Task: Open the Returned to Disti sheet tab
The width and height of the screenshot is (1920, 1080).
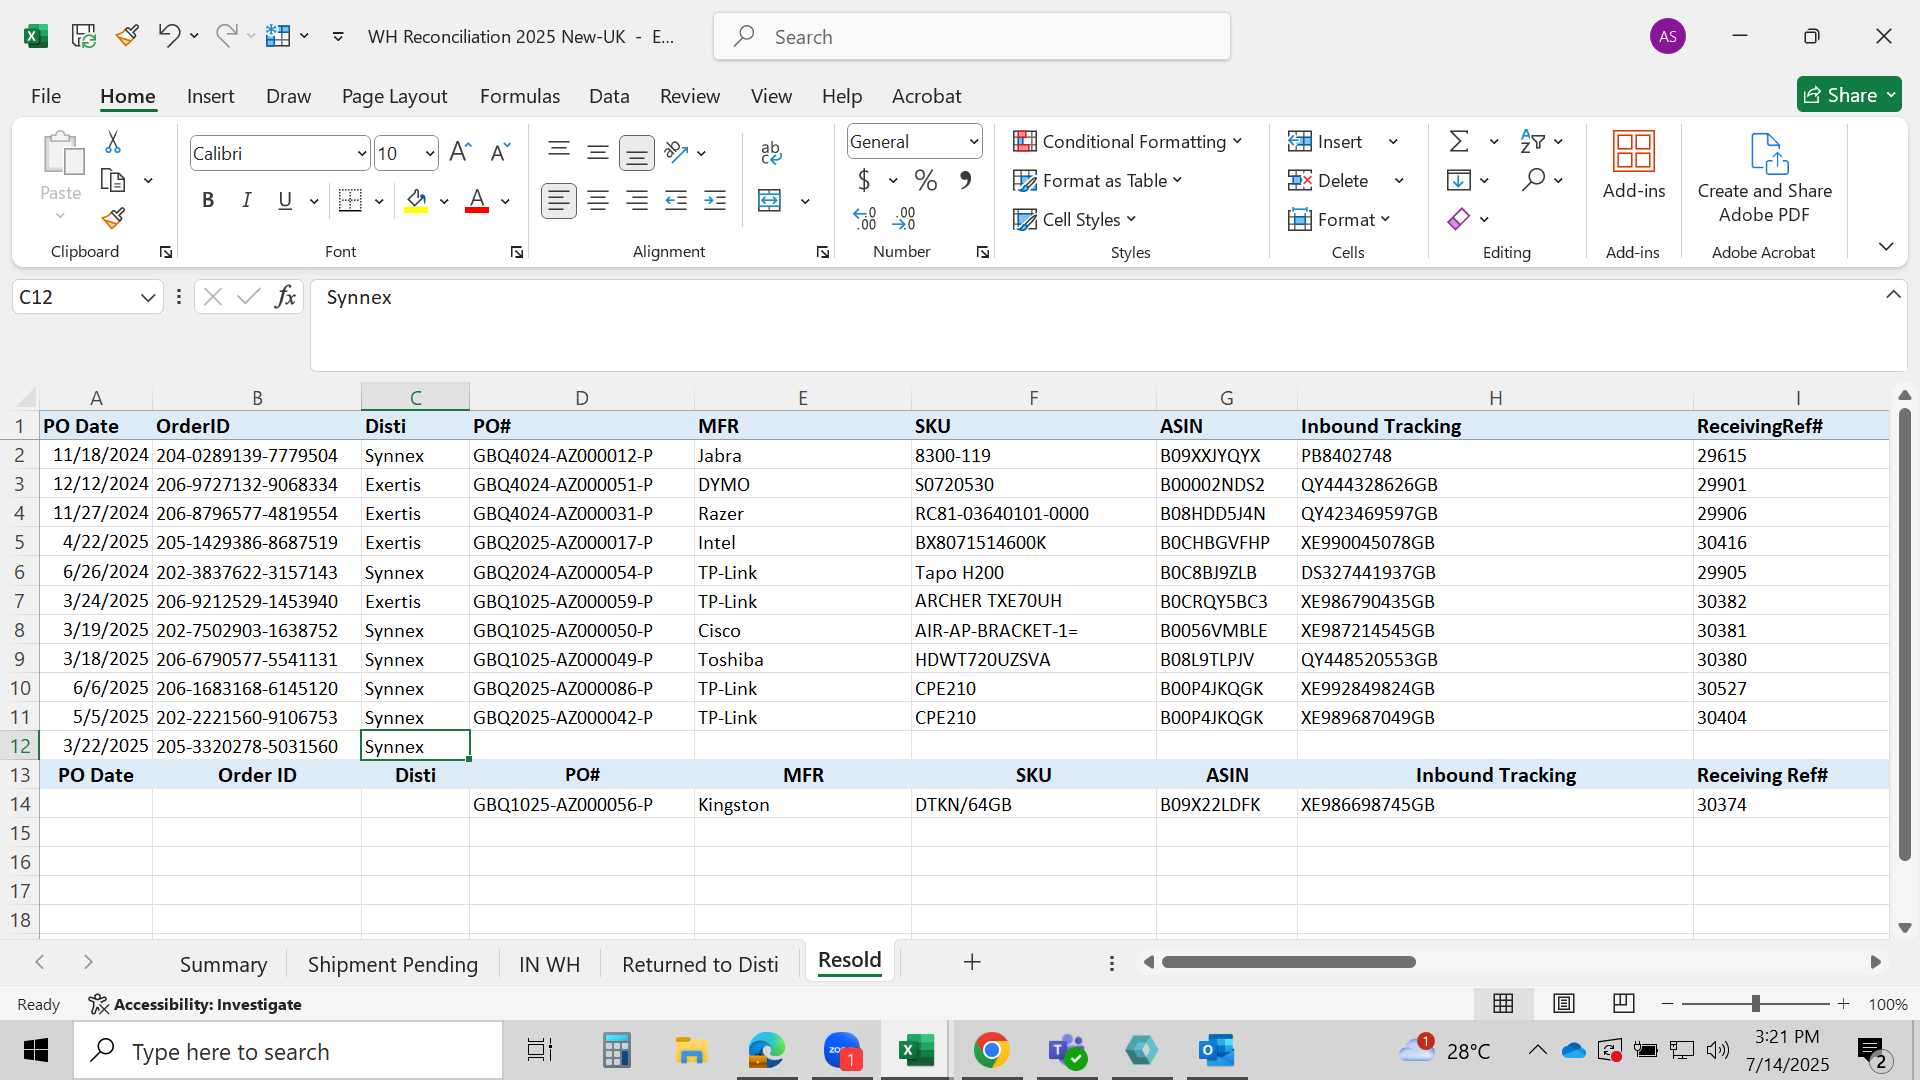Action: (x=700, y=964)
